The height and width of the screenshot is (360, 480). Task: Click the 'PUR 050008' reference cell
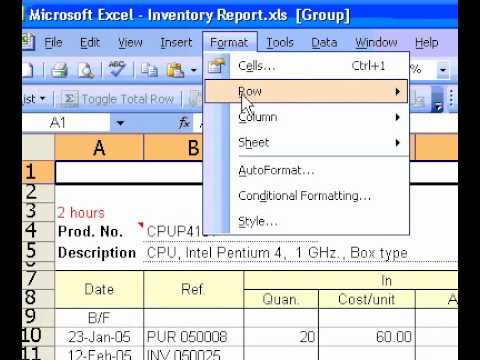(193, 337)
